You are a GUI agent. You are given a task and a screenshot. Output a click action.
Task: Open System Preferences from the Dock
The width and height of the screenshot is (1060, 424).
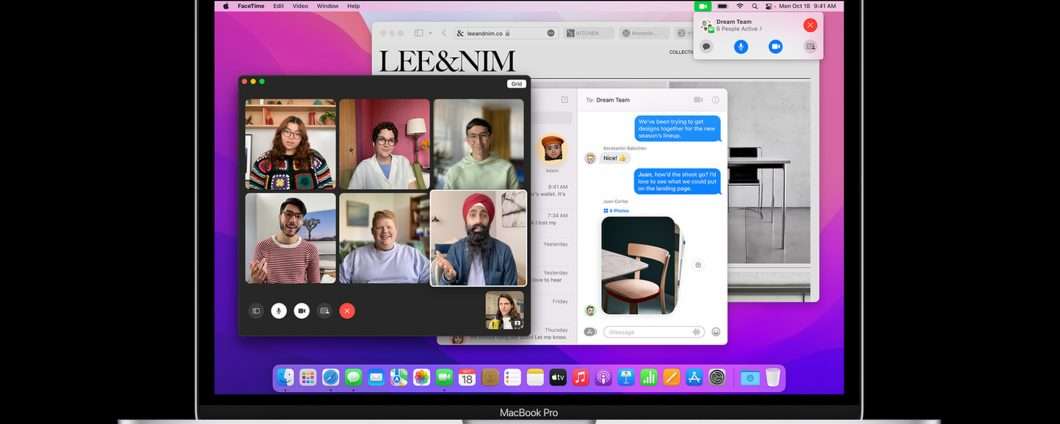tap(717, 377)
